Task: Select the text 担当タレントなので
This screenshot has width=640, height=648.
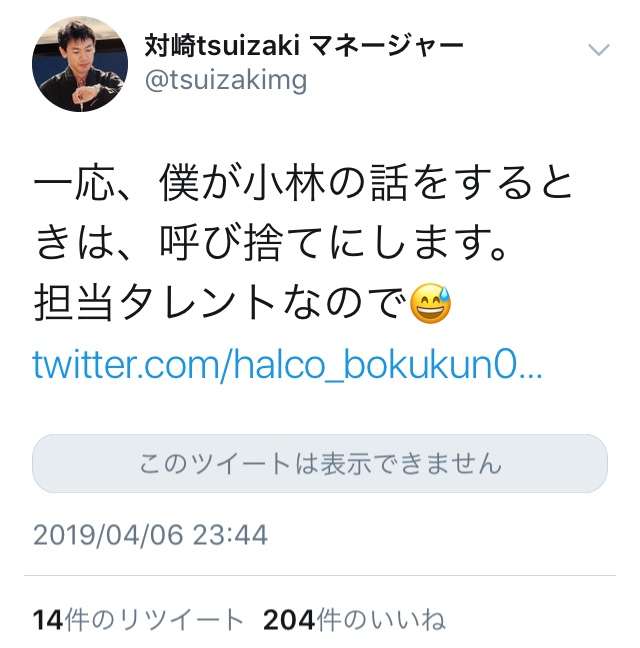Action: click(x=220, y=303)
